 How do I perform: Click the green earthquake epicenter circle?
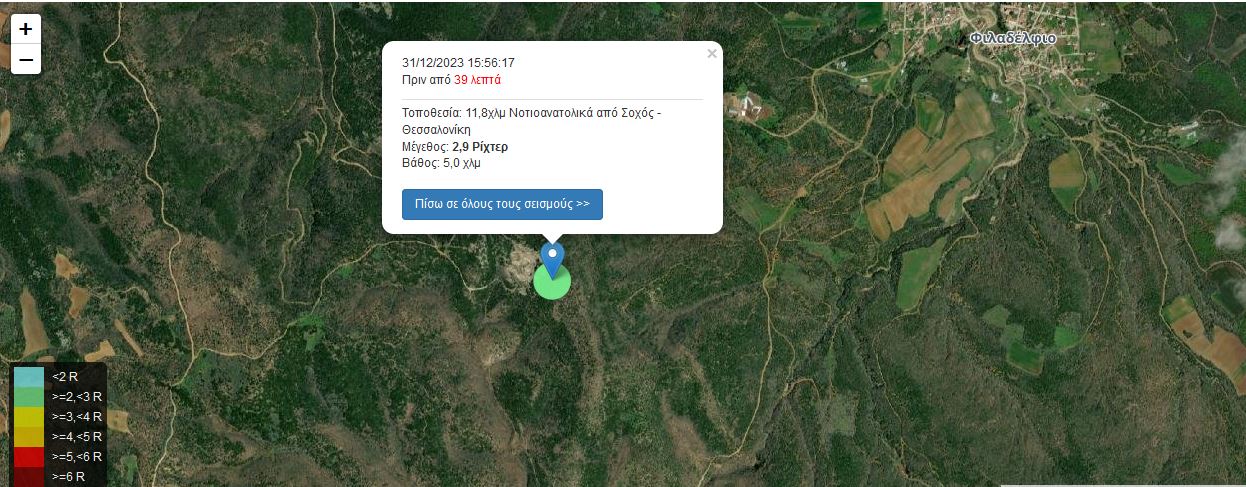pyautogui.click(x=552, y=285)
